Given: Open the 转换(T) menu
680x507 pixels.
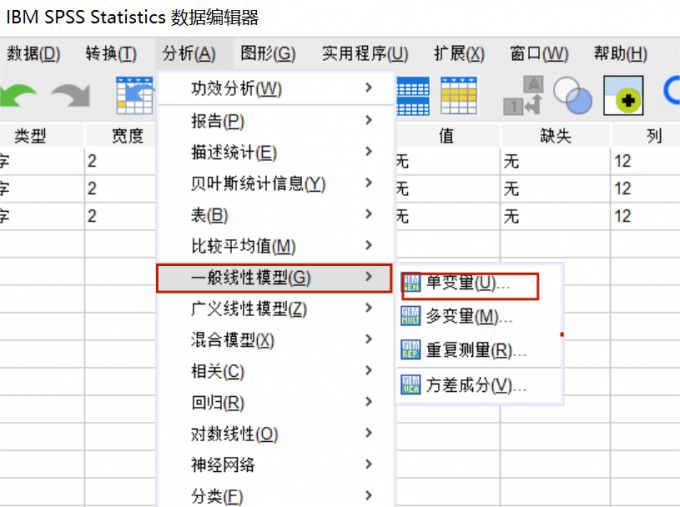Looking at the screenshot, I should (x=111, y=54).
